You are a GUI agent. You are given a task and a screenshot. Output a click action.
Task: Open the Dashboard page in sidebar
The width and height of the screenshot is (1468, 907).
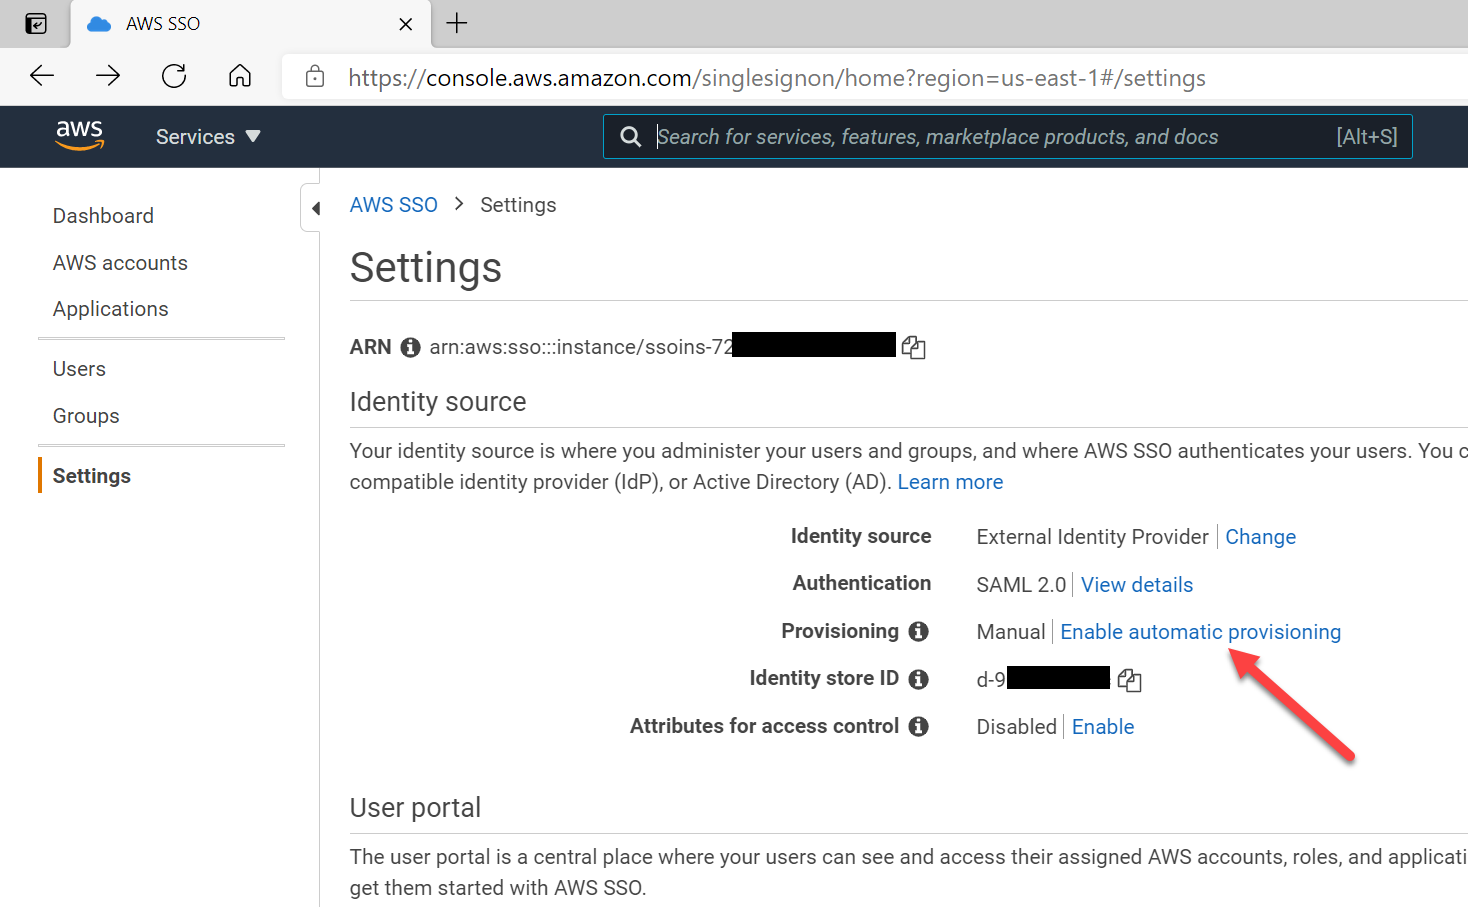(103, 216)
